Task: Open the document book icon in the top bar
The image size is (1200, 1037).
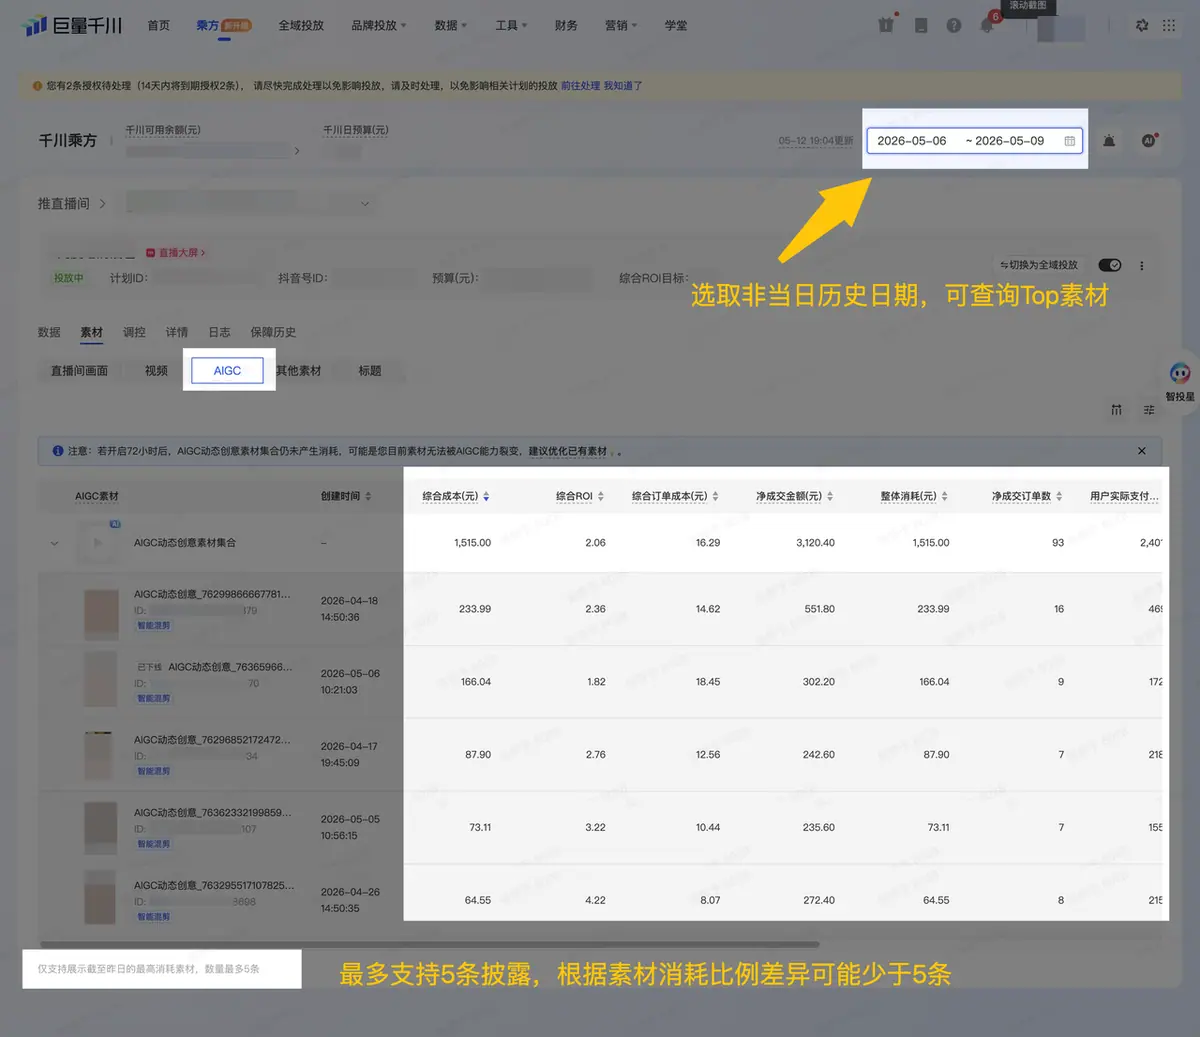Action: (921, 26)
